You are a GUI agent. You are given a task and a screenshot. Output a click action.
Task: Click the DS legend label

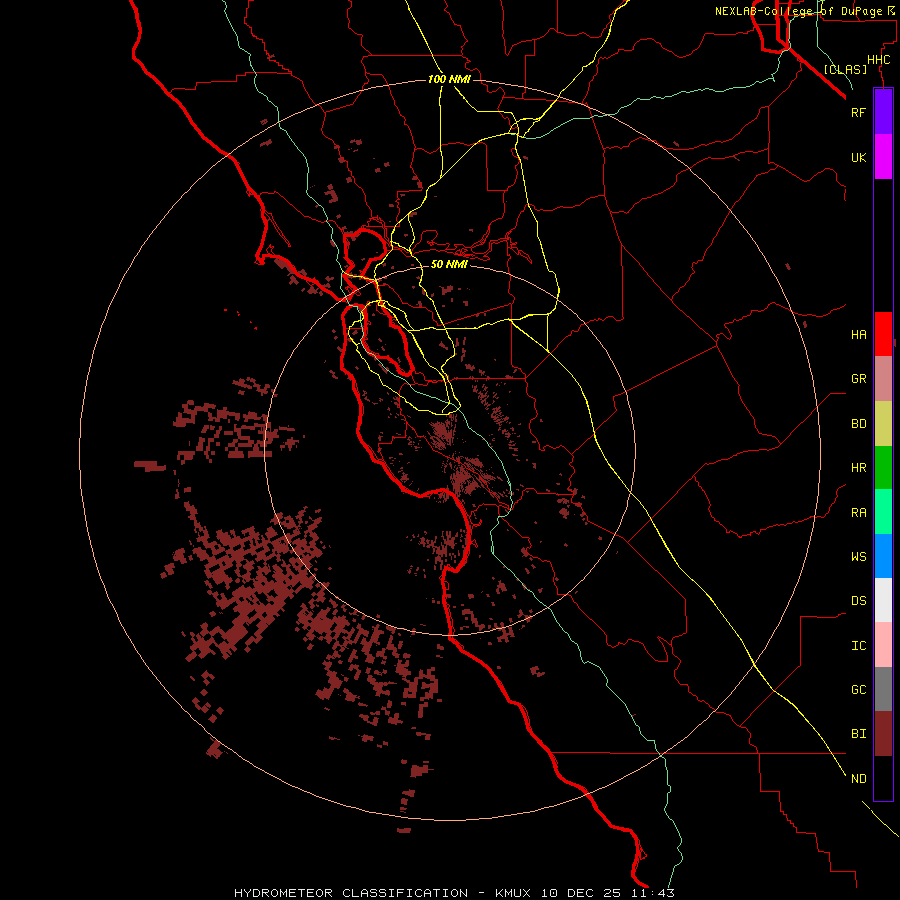tap(858, 601)
